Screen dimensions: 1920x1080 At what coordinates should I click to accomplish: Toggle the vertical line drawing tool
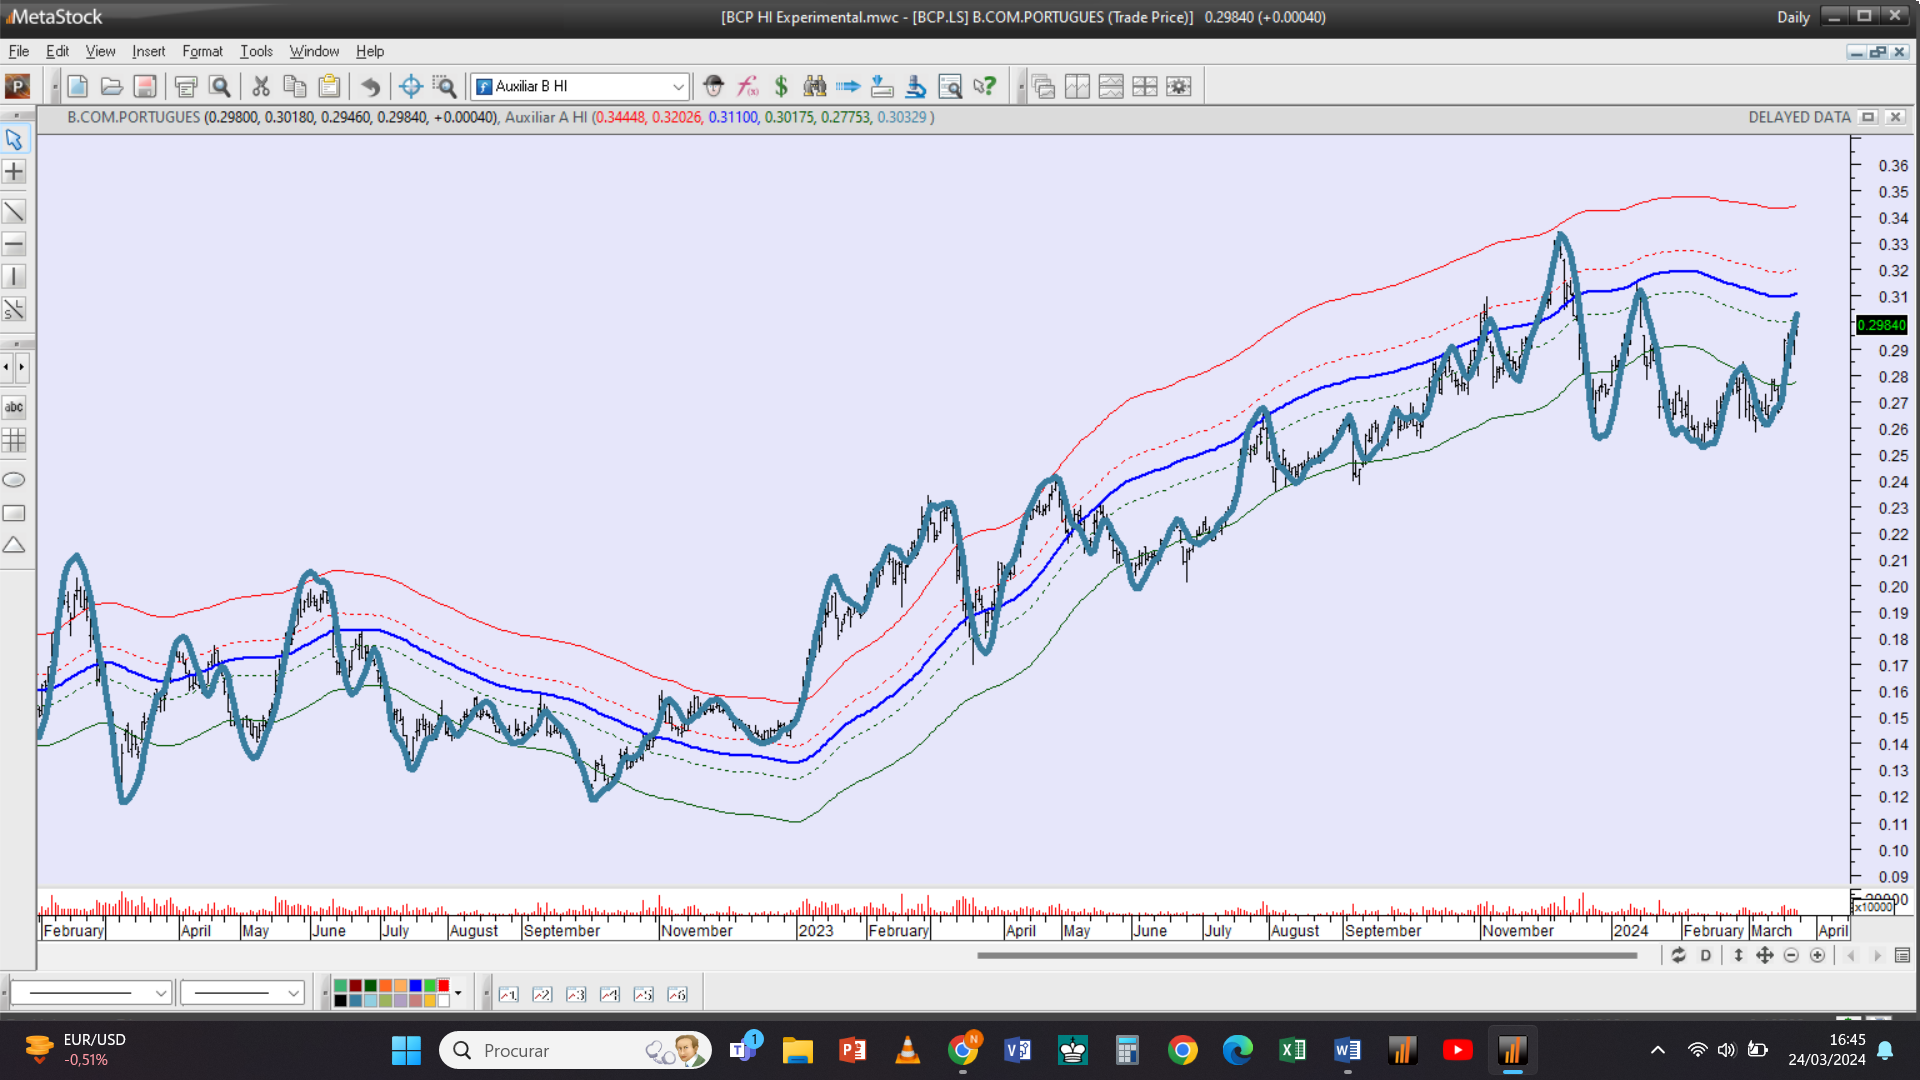coord(14,277)
